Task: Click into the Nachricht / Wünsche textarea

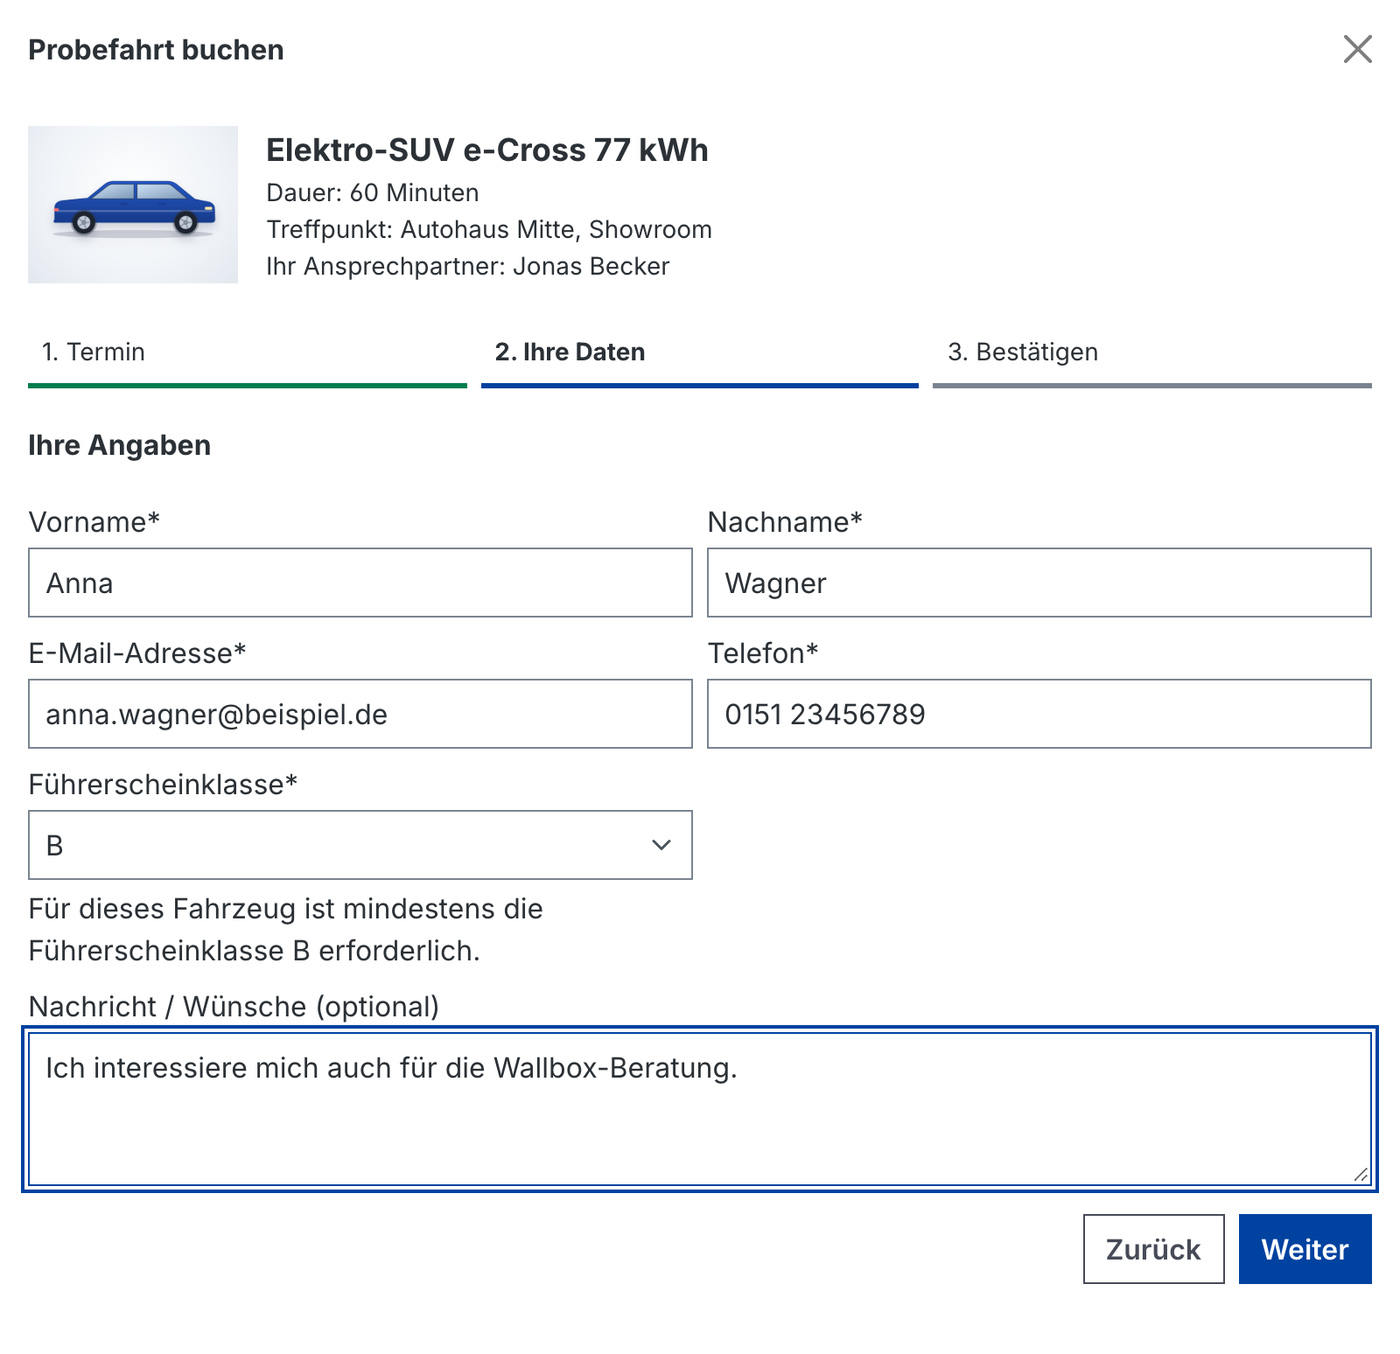Action: coord(699,1109)
